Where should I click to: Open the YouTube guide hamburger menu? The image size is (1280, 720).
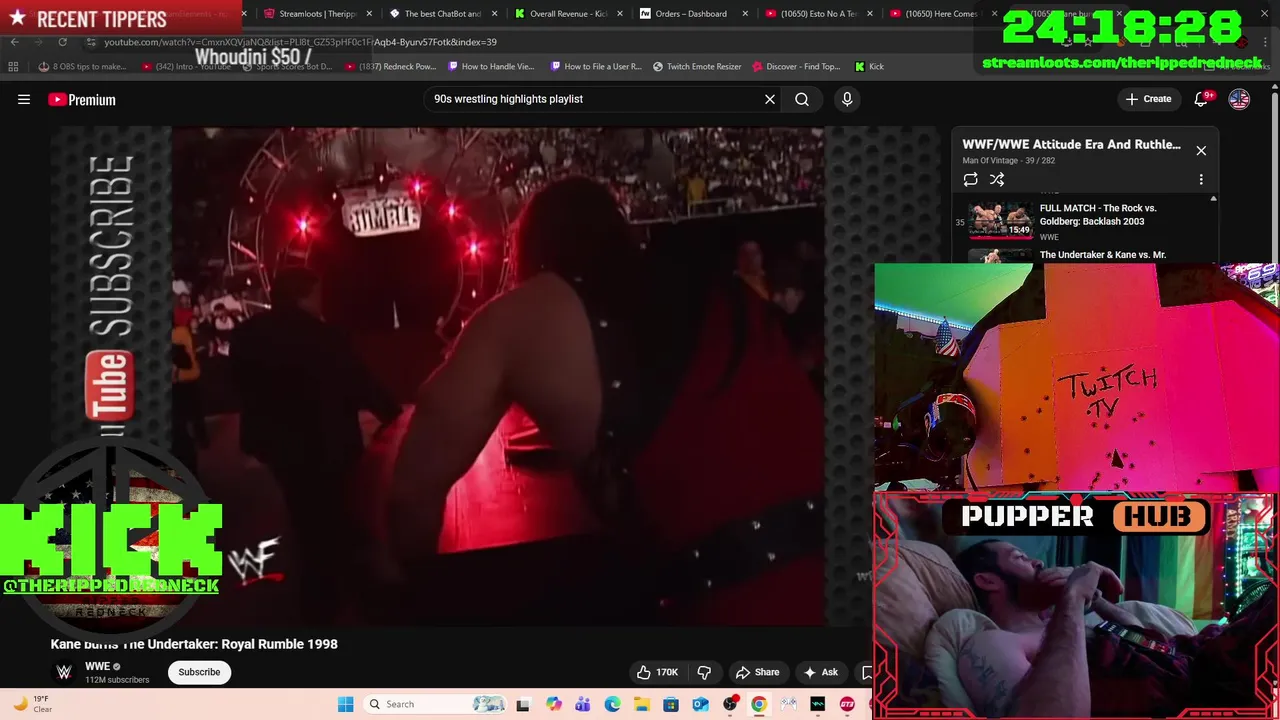[x=24, y=99]
